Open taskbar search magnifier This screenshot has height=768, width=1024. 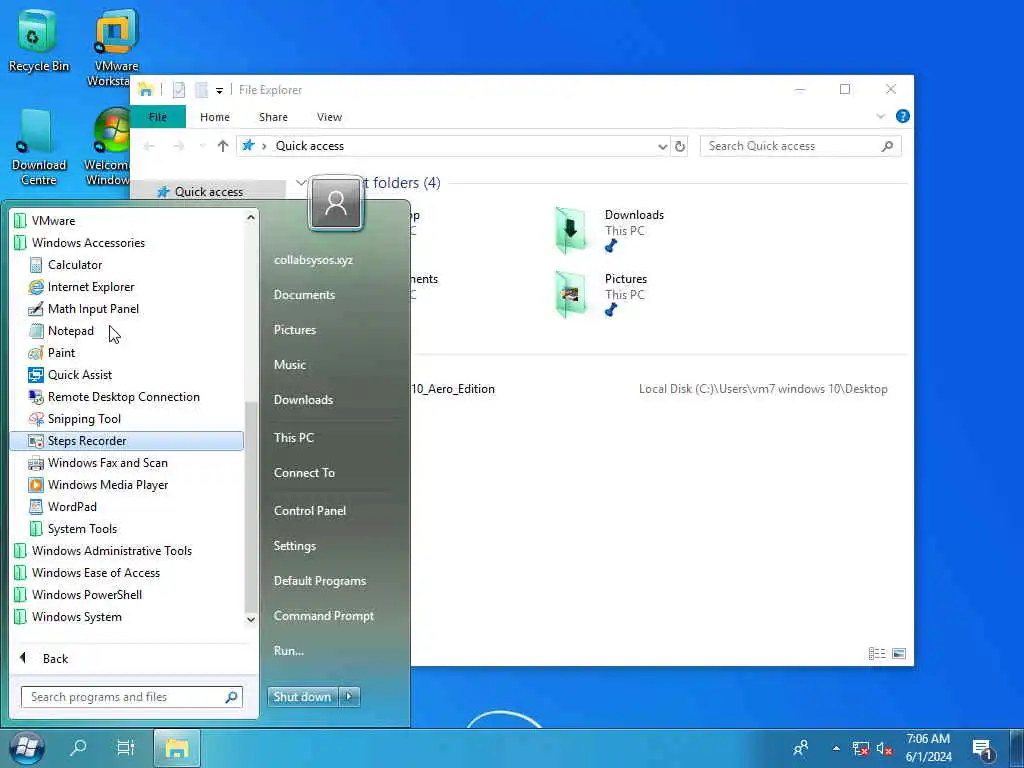[x=78, y=748]
